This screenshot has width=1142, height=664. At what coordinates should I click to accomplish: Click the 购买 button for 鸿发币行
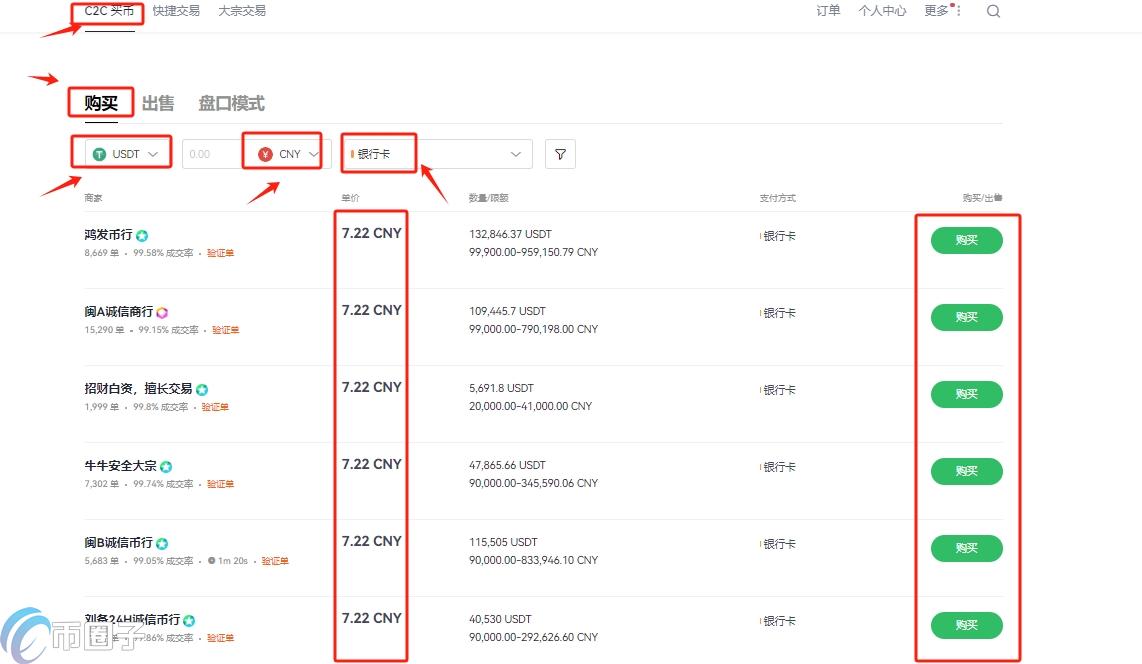coord(966,240)
